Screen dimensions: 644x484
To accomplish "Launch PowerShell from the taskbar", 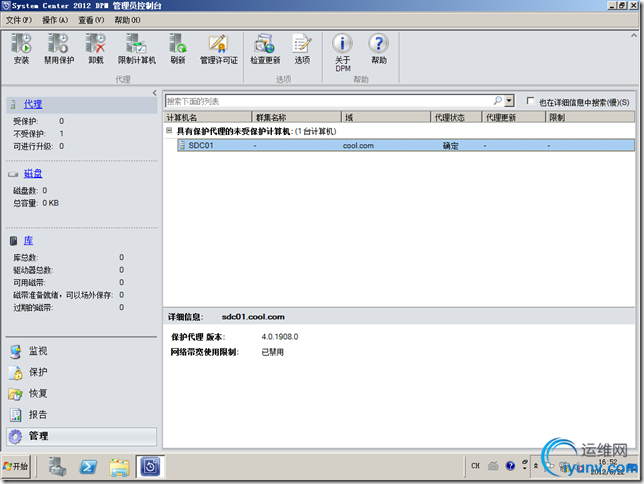I will (88, 467).
